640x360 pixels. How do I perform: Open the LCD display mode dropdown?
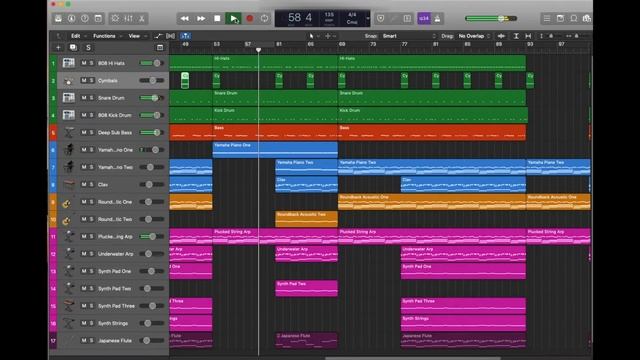point(368,18)
